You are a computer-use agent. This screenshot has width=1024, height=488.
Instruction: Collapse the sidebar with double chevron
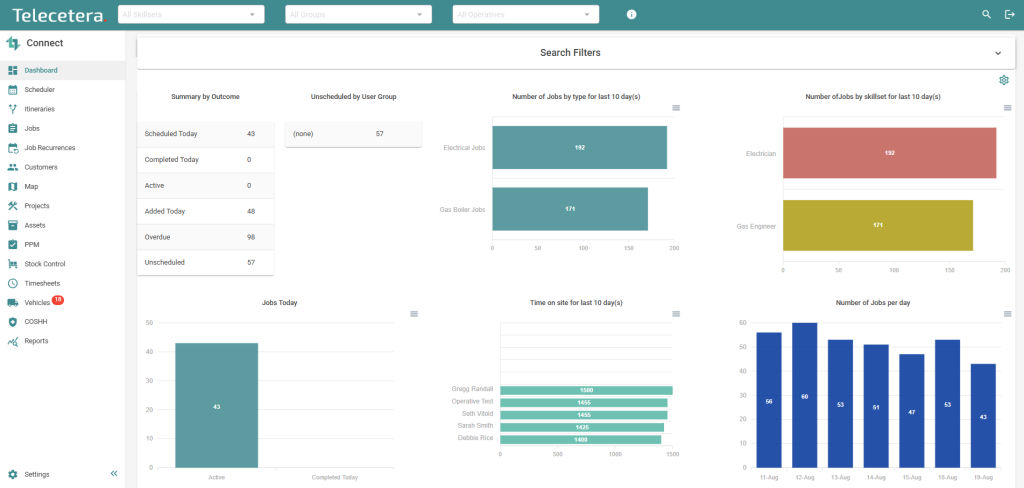pyautogui.click(x=114, y=474)
